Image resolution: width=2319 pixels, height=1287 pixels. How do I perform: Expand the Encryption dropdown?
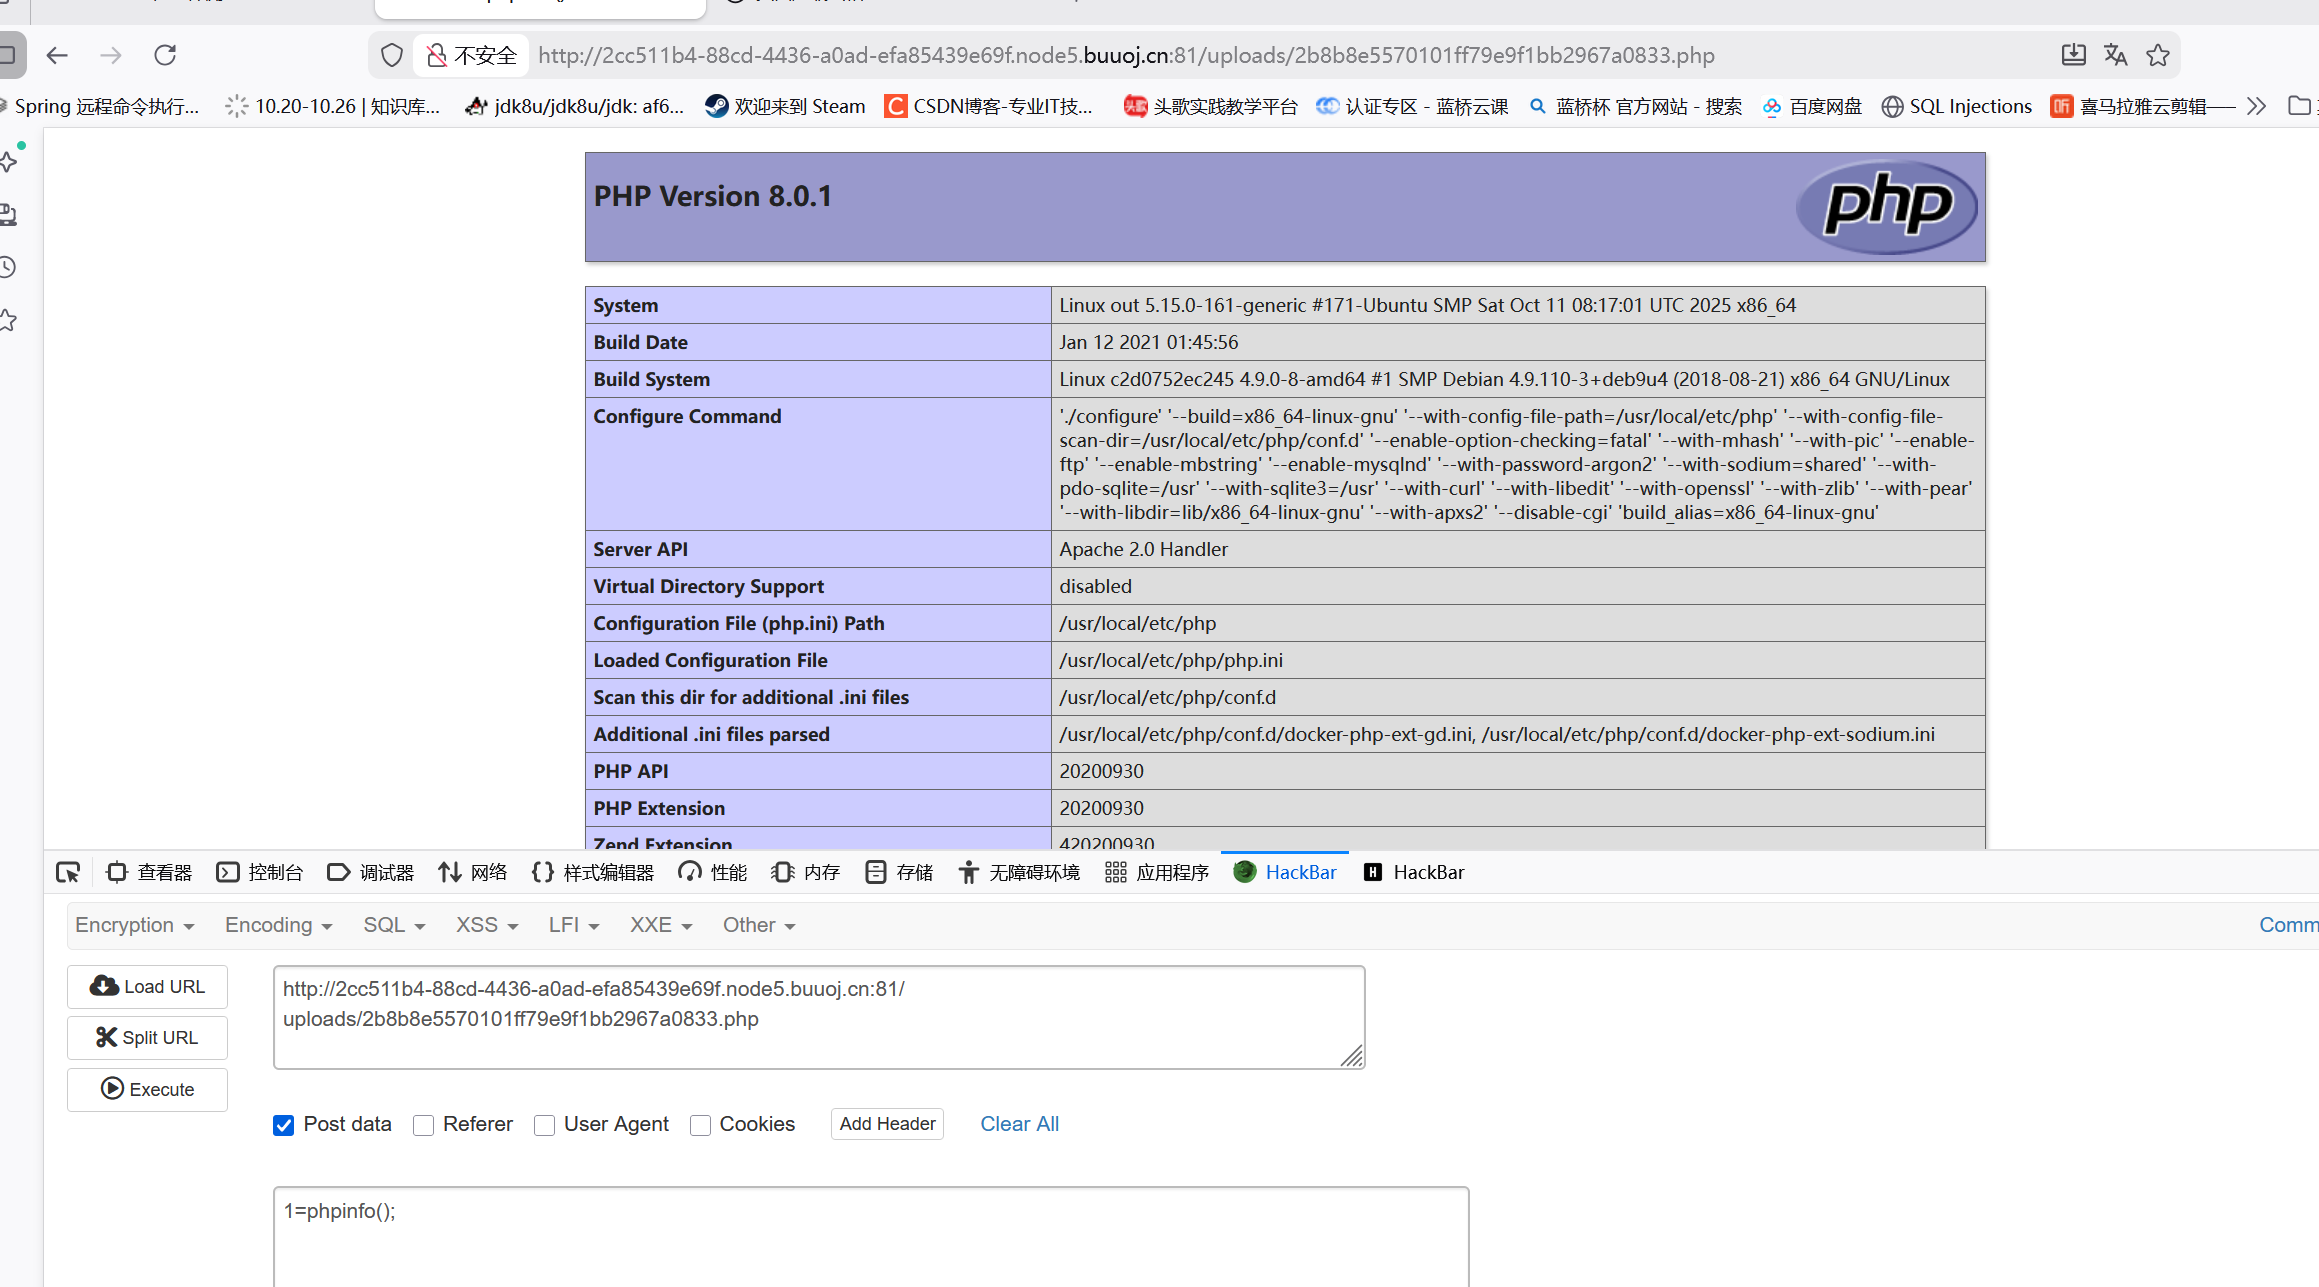(x=134, y=925)
